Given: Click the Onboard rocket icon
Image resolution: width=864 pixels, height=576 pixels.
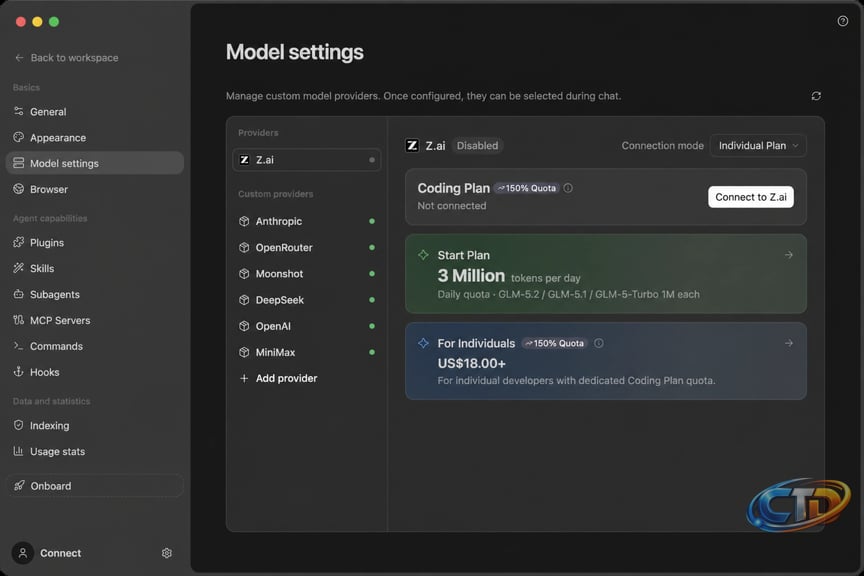Looking at the screenshot, I should coord(19,486).
